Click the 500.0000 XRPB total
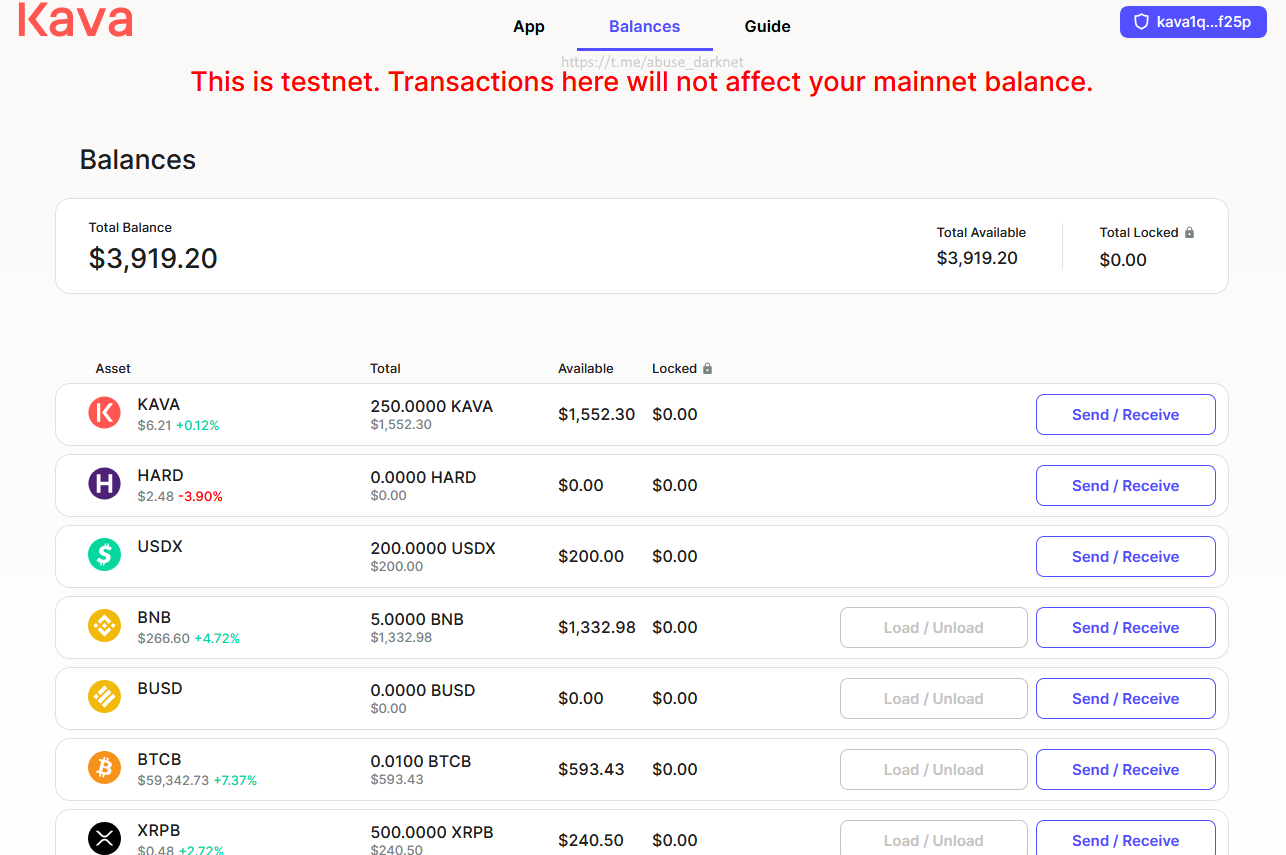 [x=432, y=833]
